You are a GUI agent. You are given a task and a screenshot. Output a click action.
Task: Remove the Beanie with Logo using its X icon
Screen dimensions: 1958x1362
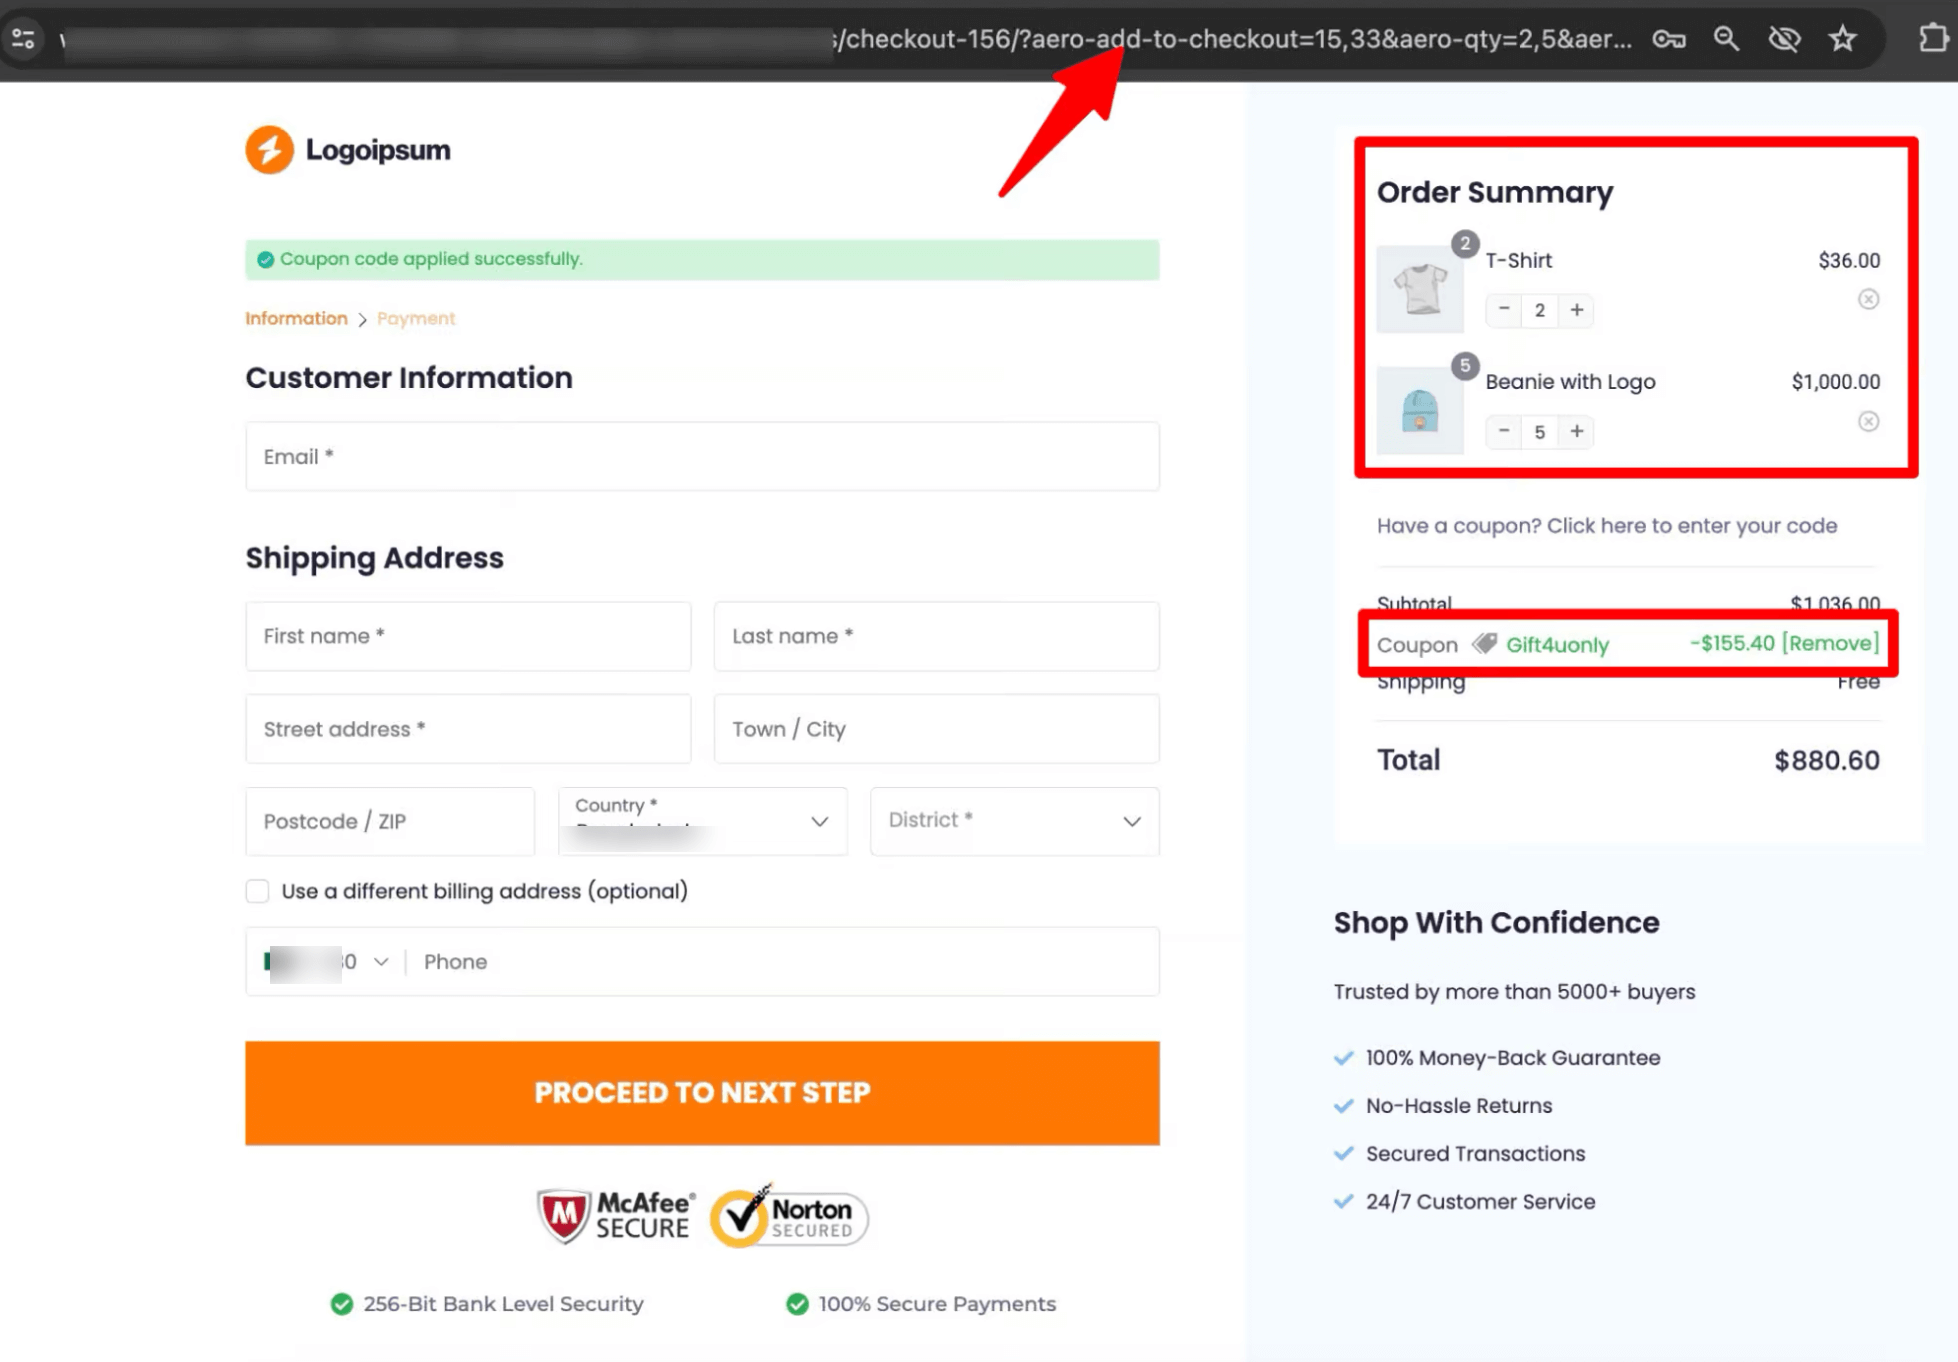[1868, 421]
